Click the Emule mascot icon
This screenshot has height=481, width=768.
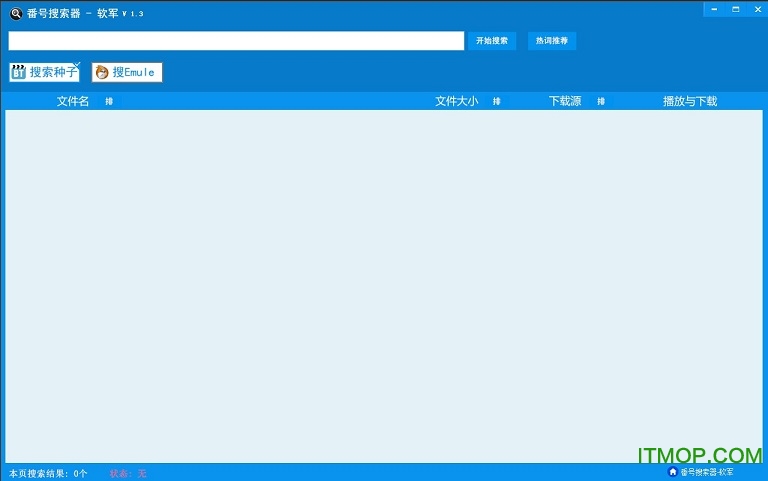click(x=101, y=72)
